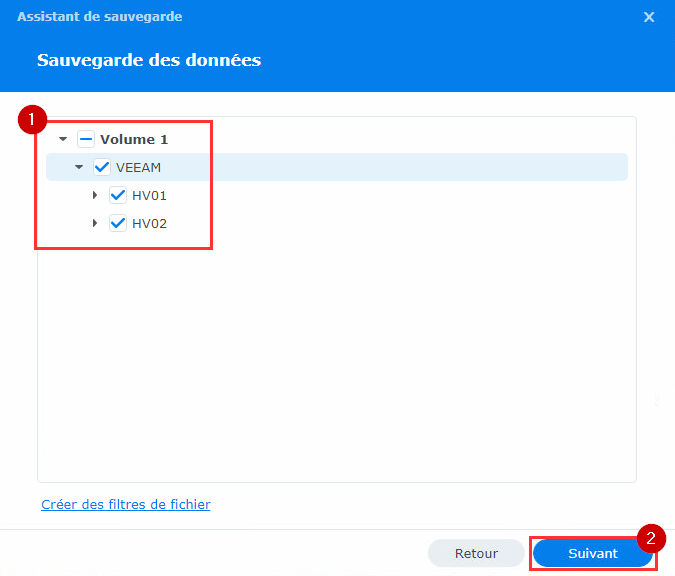
Task: Select the Volume 1 label
Action: point(134,140)
